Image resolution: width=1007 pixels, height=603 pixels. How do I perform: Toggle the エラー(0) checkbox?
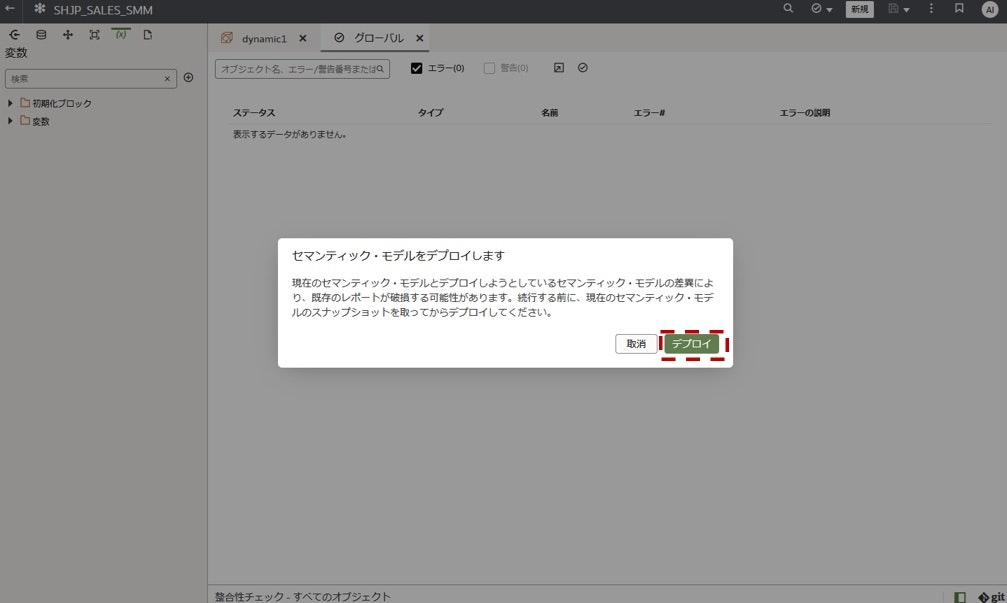point(416,68)
